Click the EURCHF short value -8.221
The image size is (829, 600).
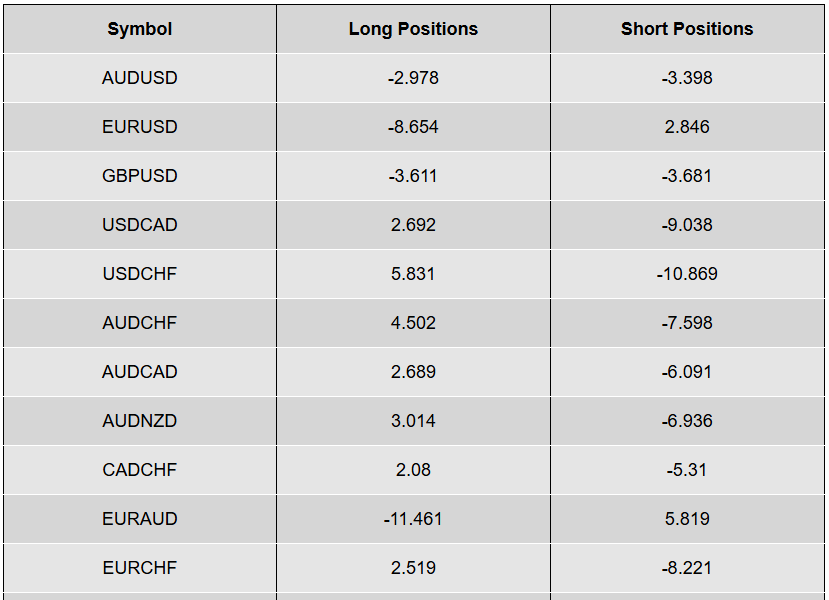(687, 568)
